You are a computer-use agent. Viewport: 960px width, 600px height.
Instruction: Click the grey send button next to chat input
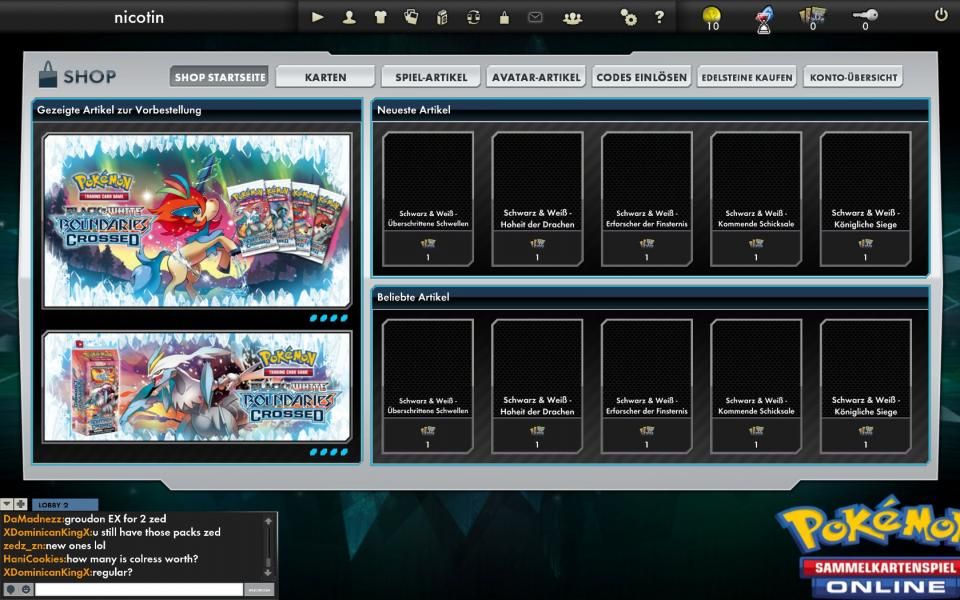(x=260, y=590)
